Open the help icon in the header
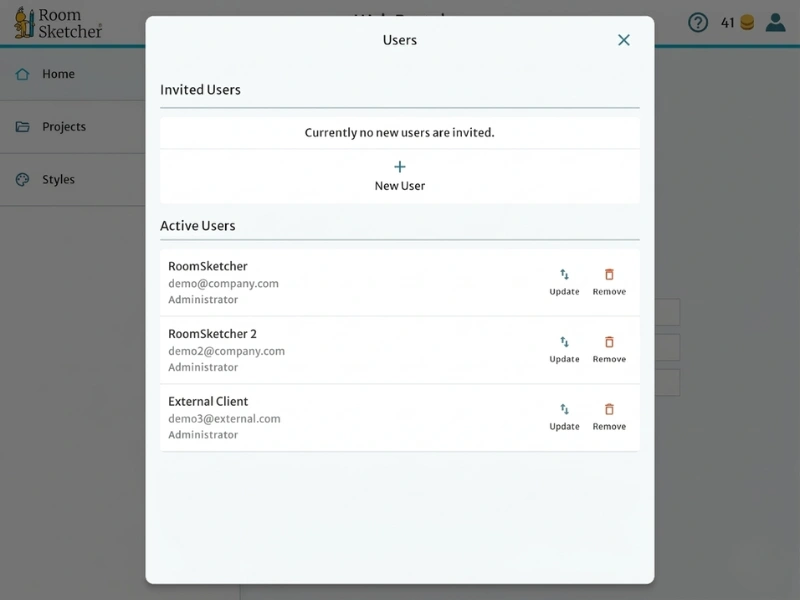 699,22
